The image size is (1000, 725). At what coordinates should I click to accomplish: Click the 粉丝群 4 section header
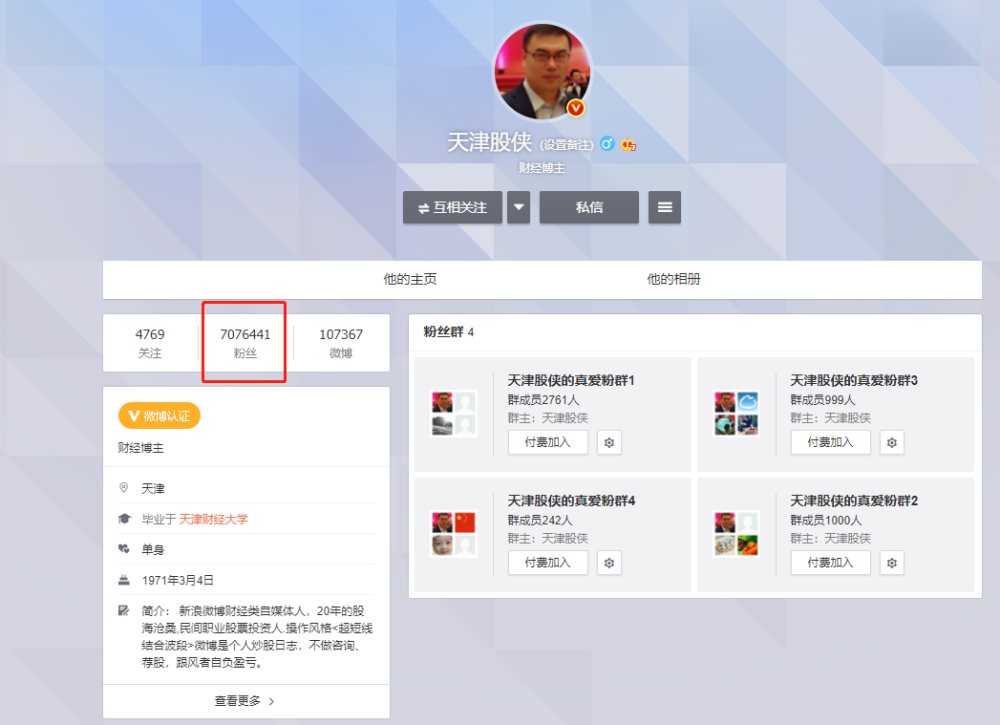click(448, 332)
